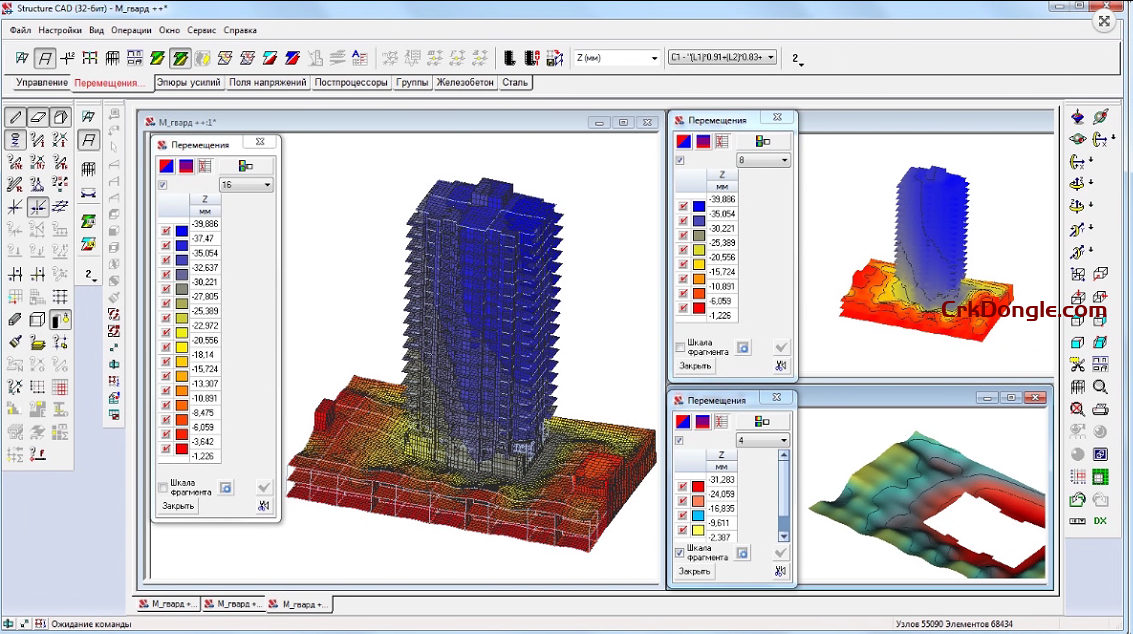Click the color scale settings icon in left Перемещения panel

point(245,165)
